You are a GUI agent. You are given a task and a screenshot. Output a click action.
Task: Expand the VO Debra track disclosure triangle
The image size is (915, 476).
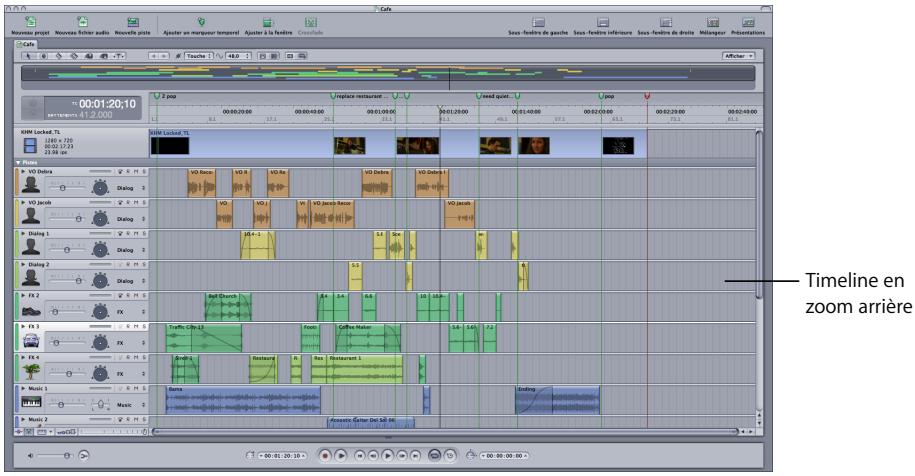(x=23, y=172)
